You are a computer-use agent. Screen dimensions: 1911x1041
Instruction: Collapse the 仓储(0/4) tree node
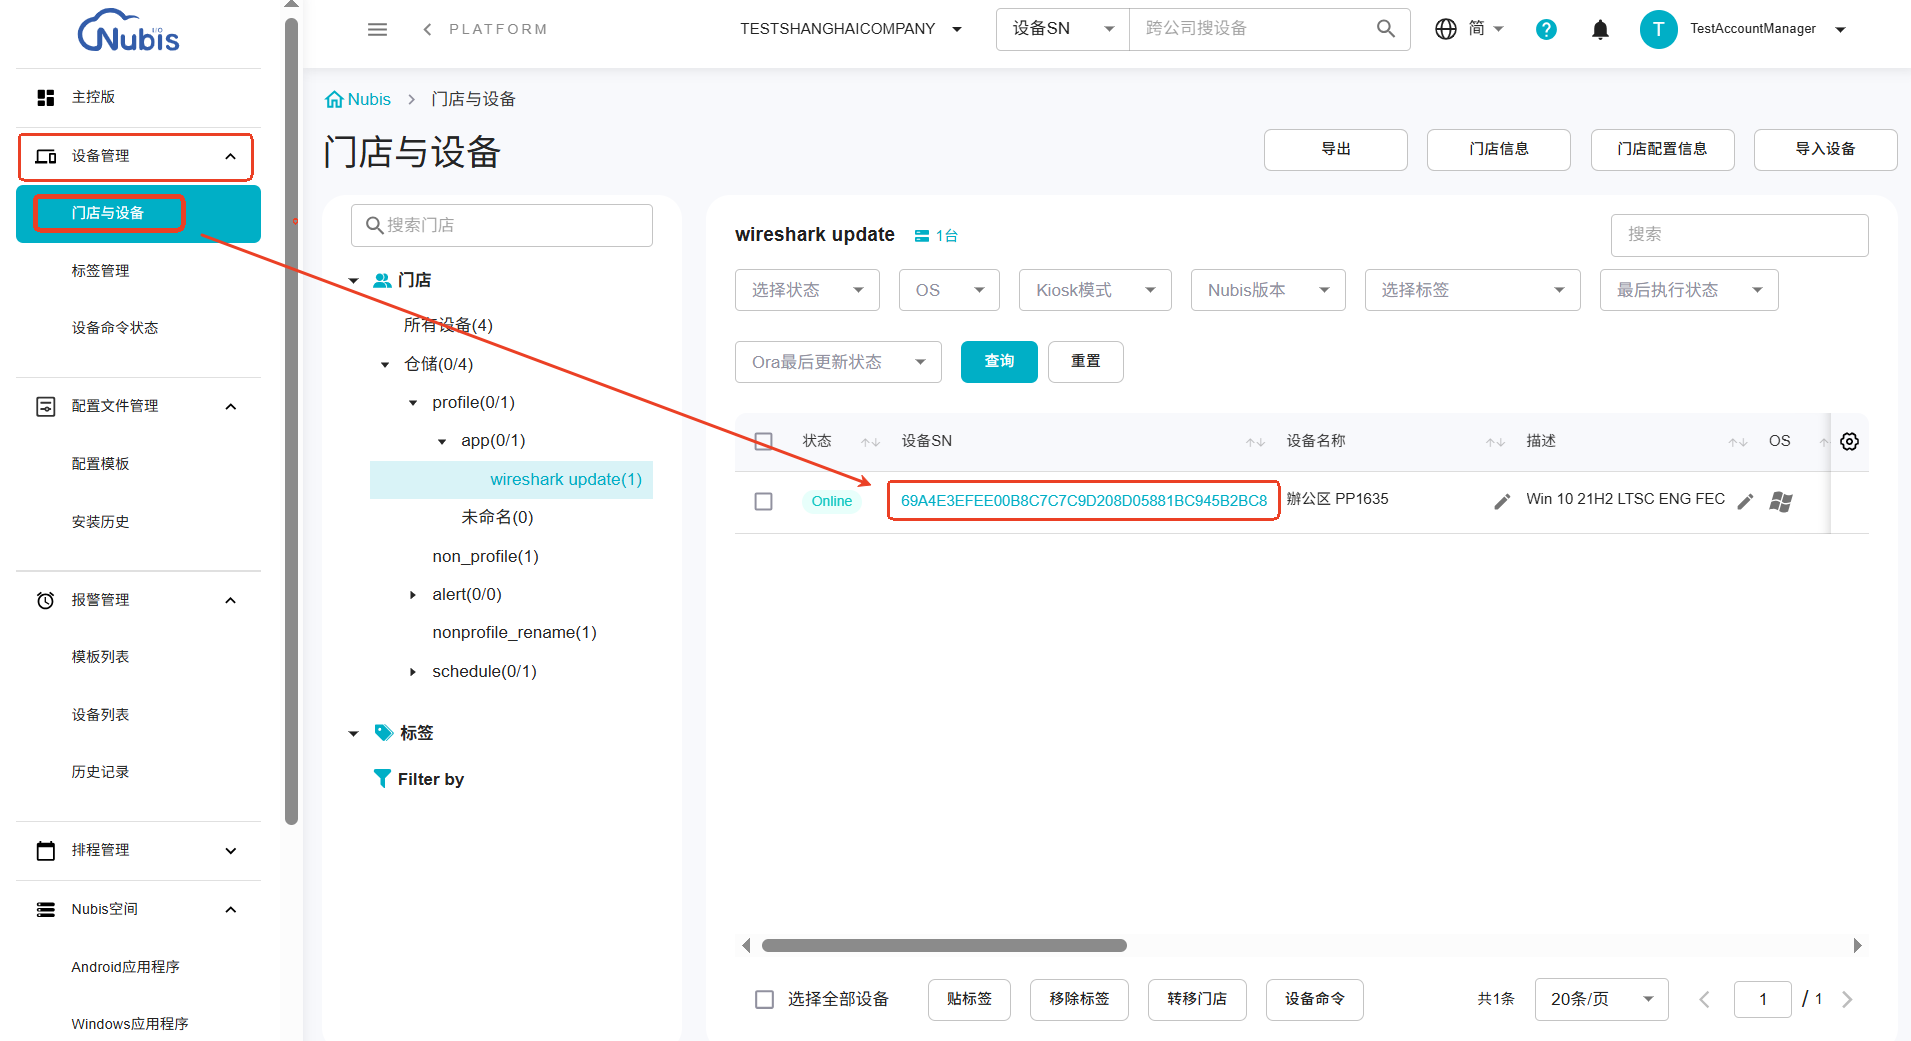[385, 365]
